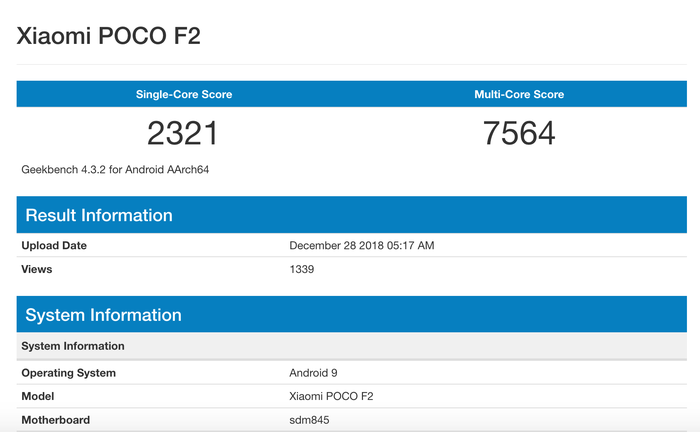
Task: Select the Android 9 value
Action: coord(313,373)
